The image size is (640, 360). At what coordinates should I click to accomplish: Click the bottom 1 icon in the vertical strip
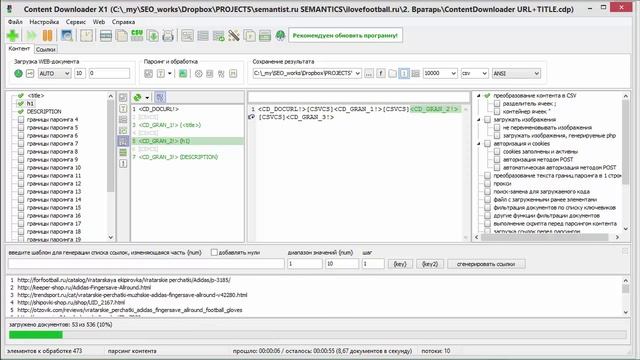123,163
